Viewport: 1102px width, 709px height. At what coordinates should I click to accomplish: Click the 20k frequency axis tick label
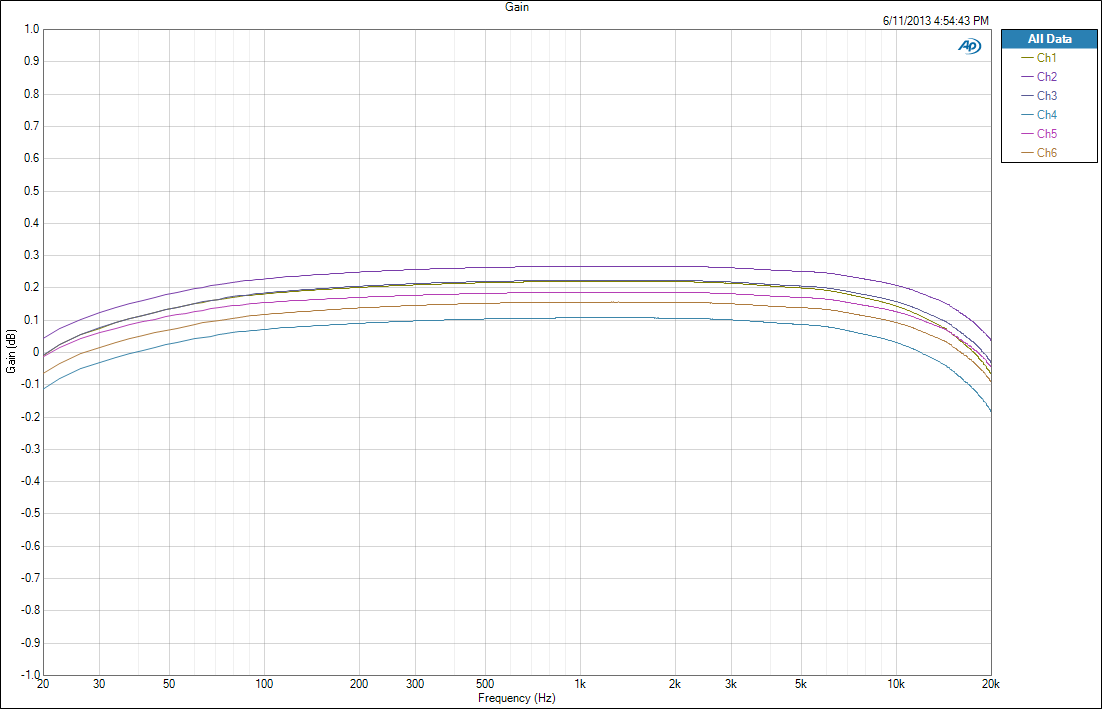point(990,684)
